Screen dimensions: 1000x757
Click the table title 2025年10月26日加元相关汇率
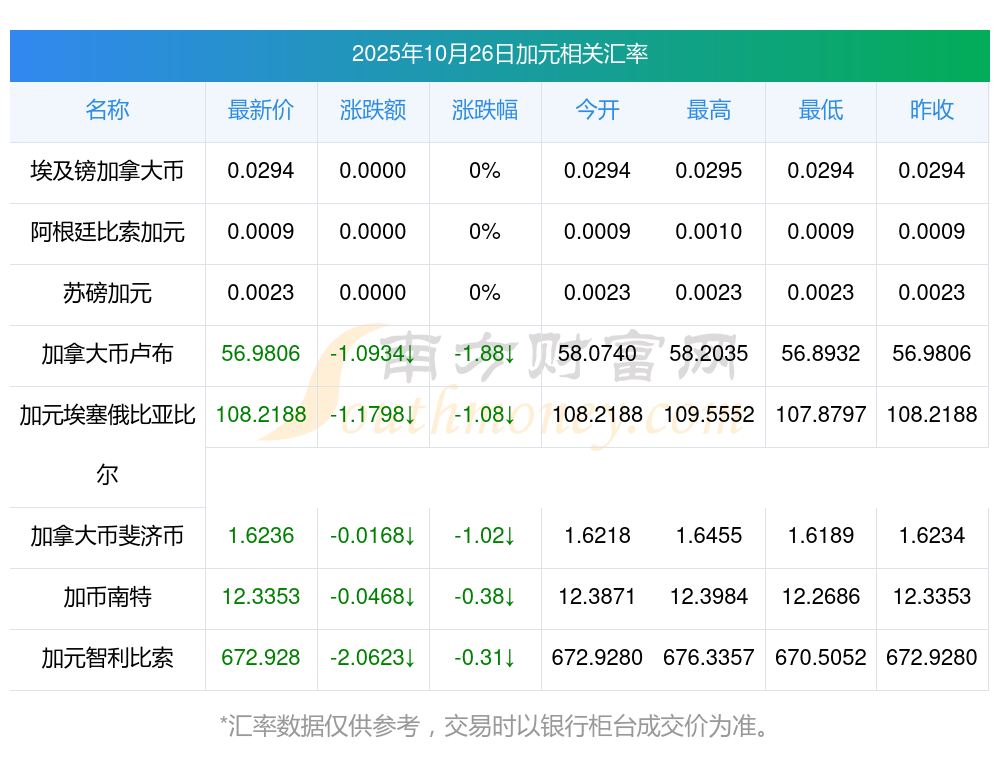tap(499, 54)
